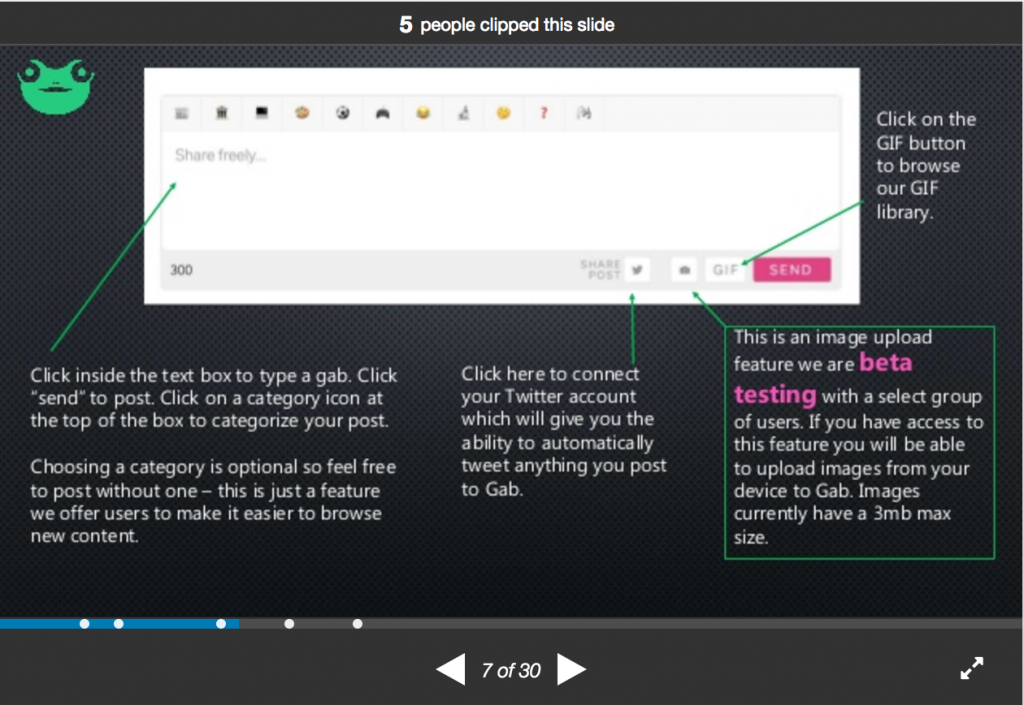The height and width of the screenshot is (705, 1024).
Task: Click the pink 'beta testing' text
Action: click(x=823, y=379)
